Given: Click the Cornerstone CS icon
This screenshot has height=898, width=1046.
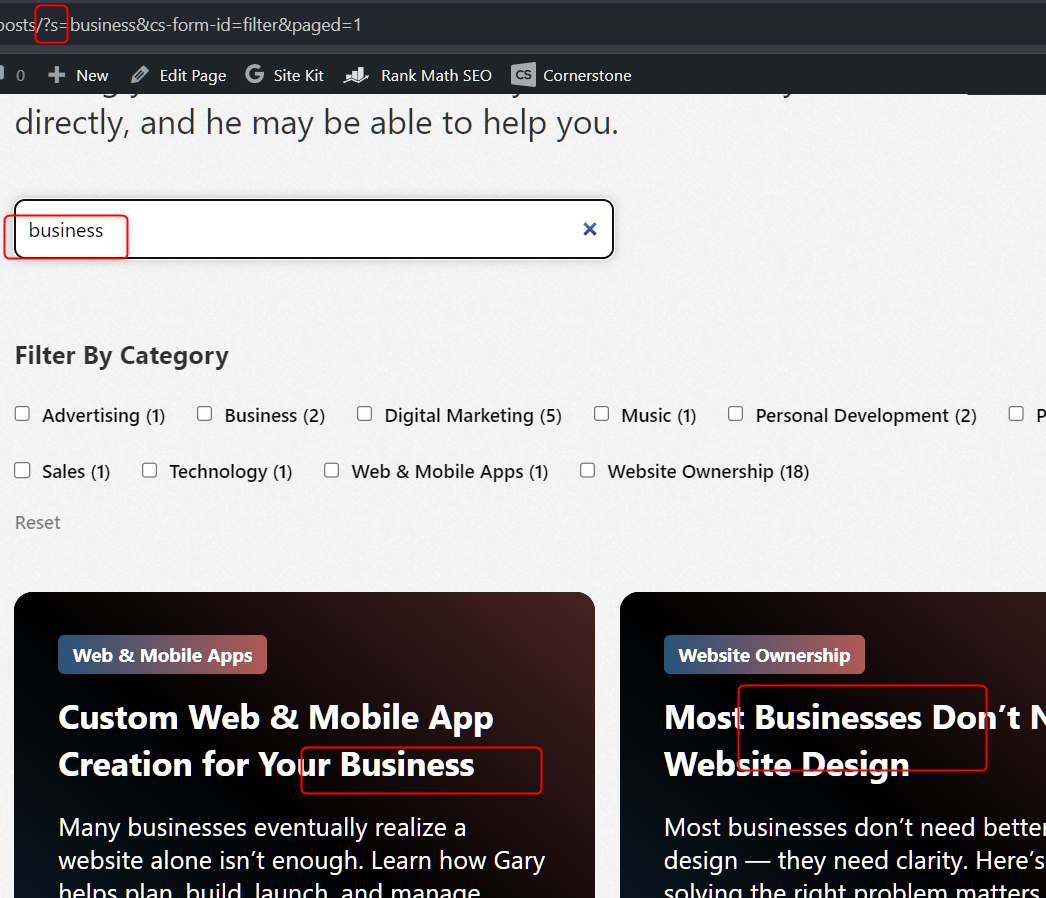Looking at the screenshot, I should click(x=523, y=75).
